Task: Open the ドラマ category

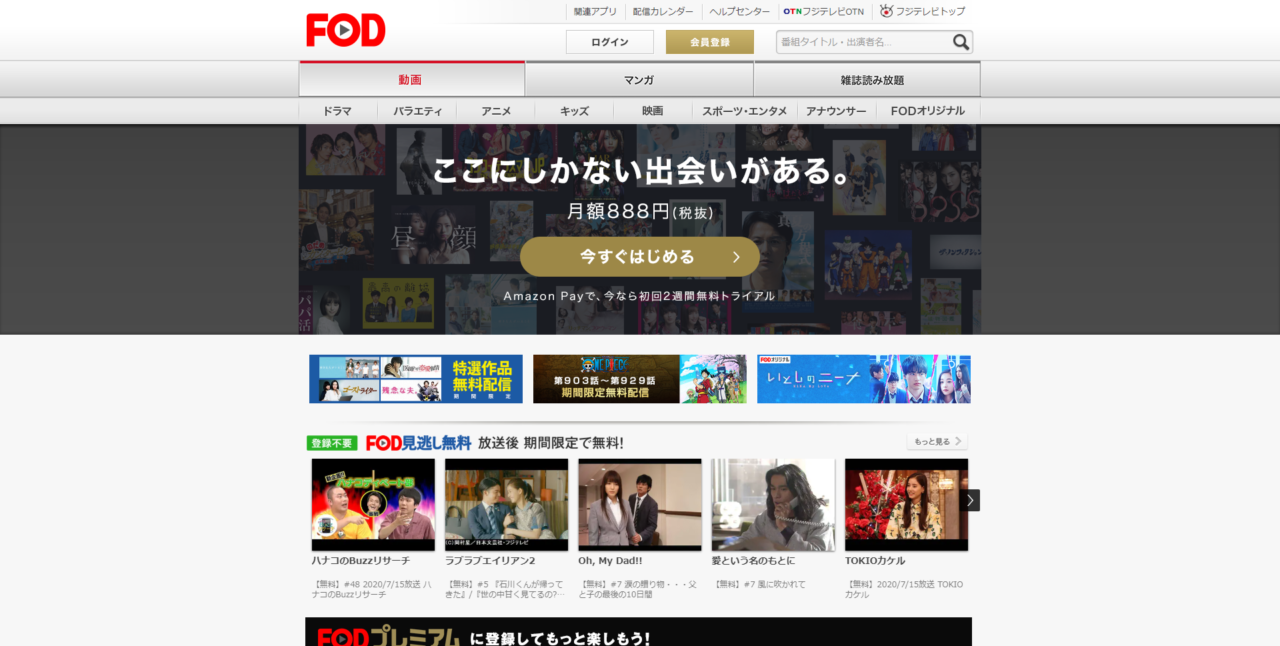Action: [338, 111]
